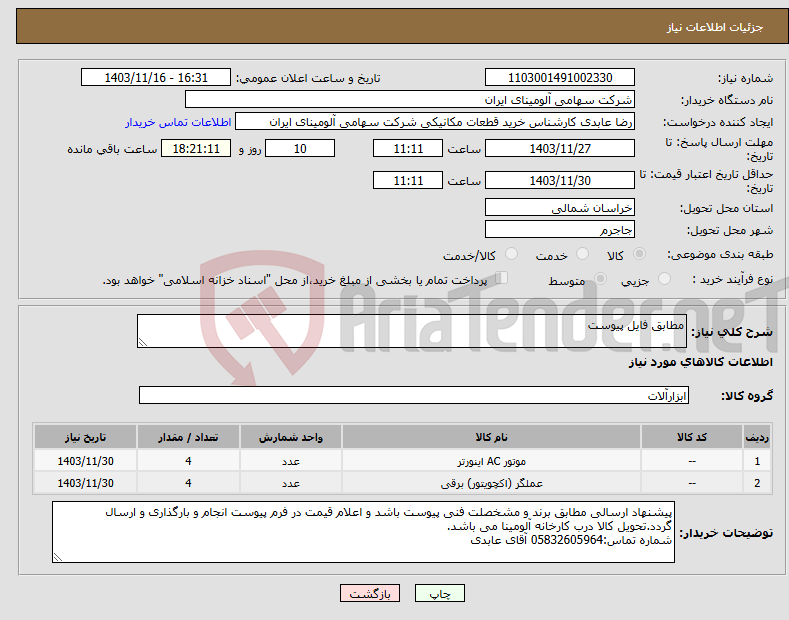Click the شرح کلی نیاز text area
789x620 pixels.
point(412,331)
